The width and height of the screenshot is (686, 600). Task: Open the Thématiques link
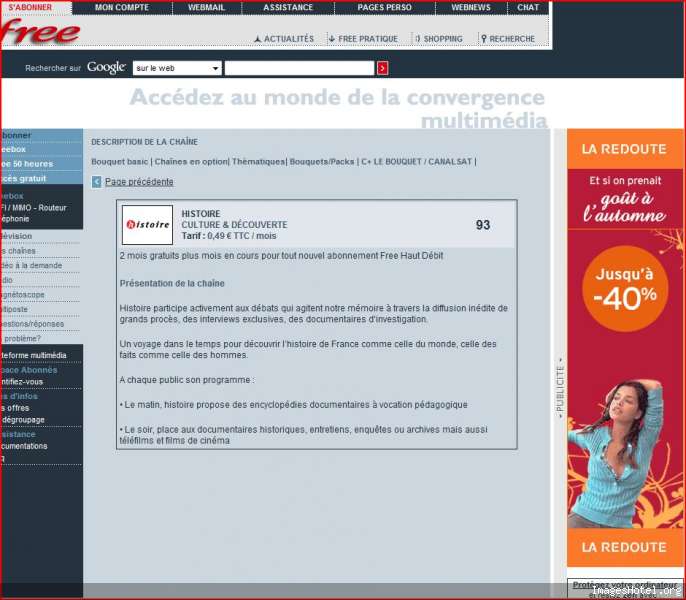(x=258, y=162)
